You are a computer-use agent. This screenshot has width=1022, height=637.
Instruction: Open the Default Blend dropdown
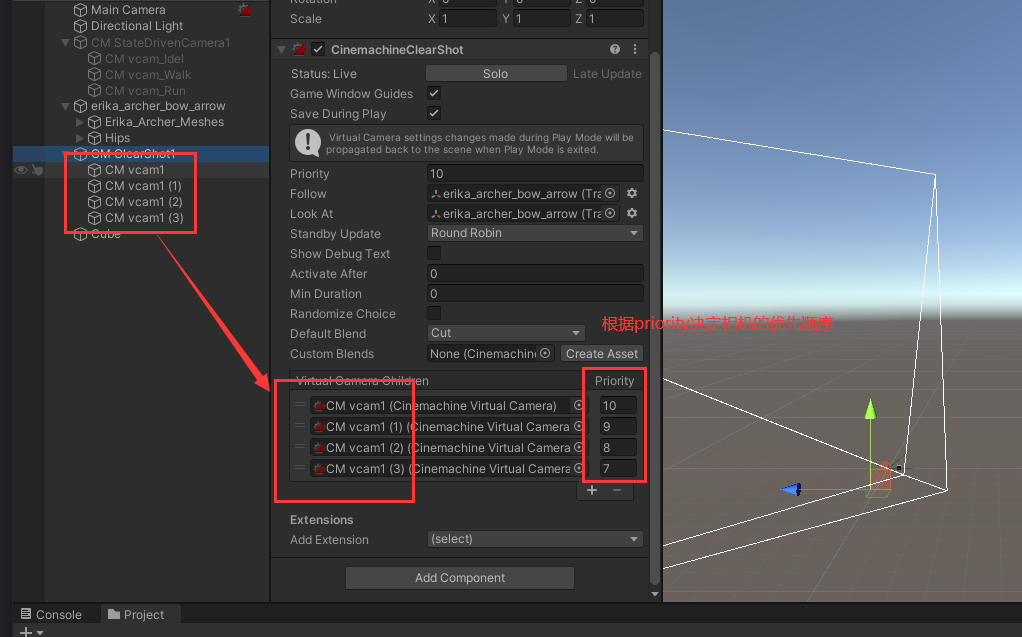(506, 332)
